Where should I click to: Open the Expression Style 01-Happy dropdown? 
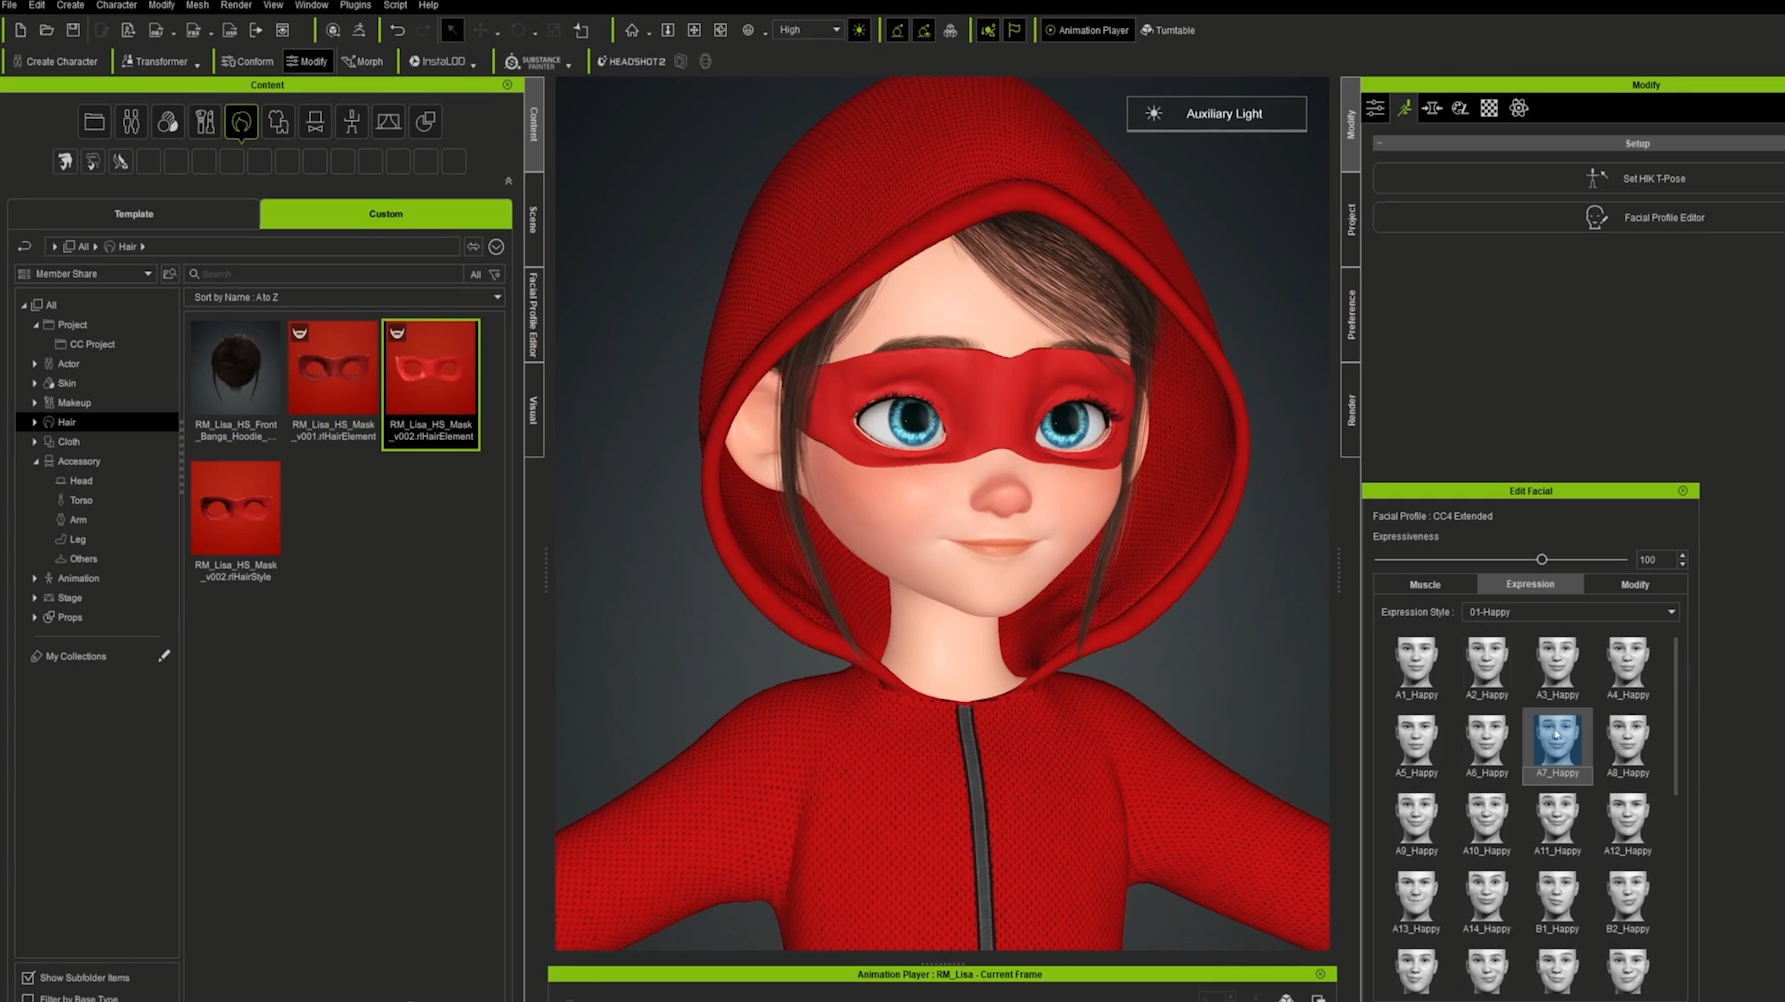[1570, 612]
